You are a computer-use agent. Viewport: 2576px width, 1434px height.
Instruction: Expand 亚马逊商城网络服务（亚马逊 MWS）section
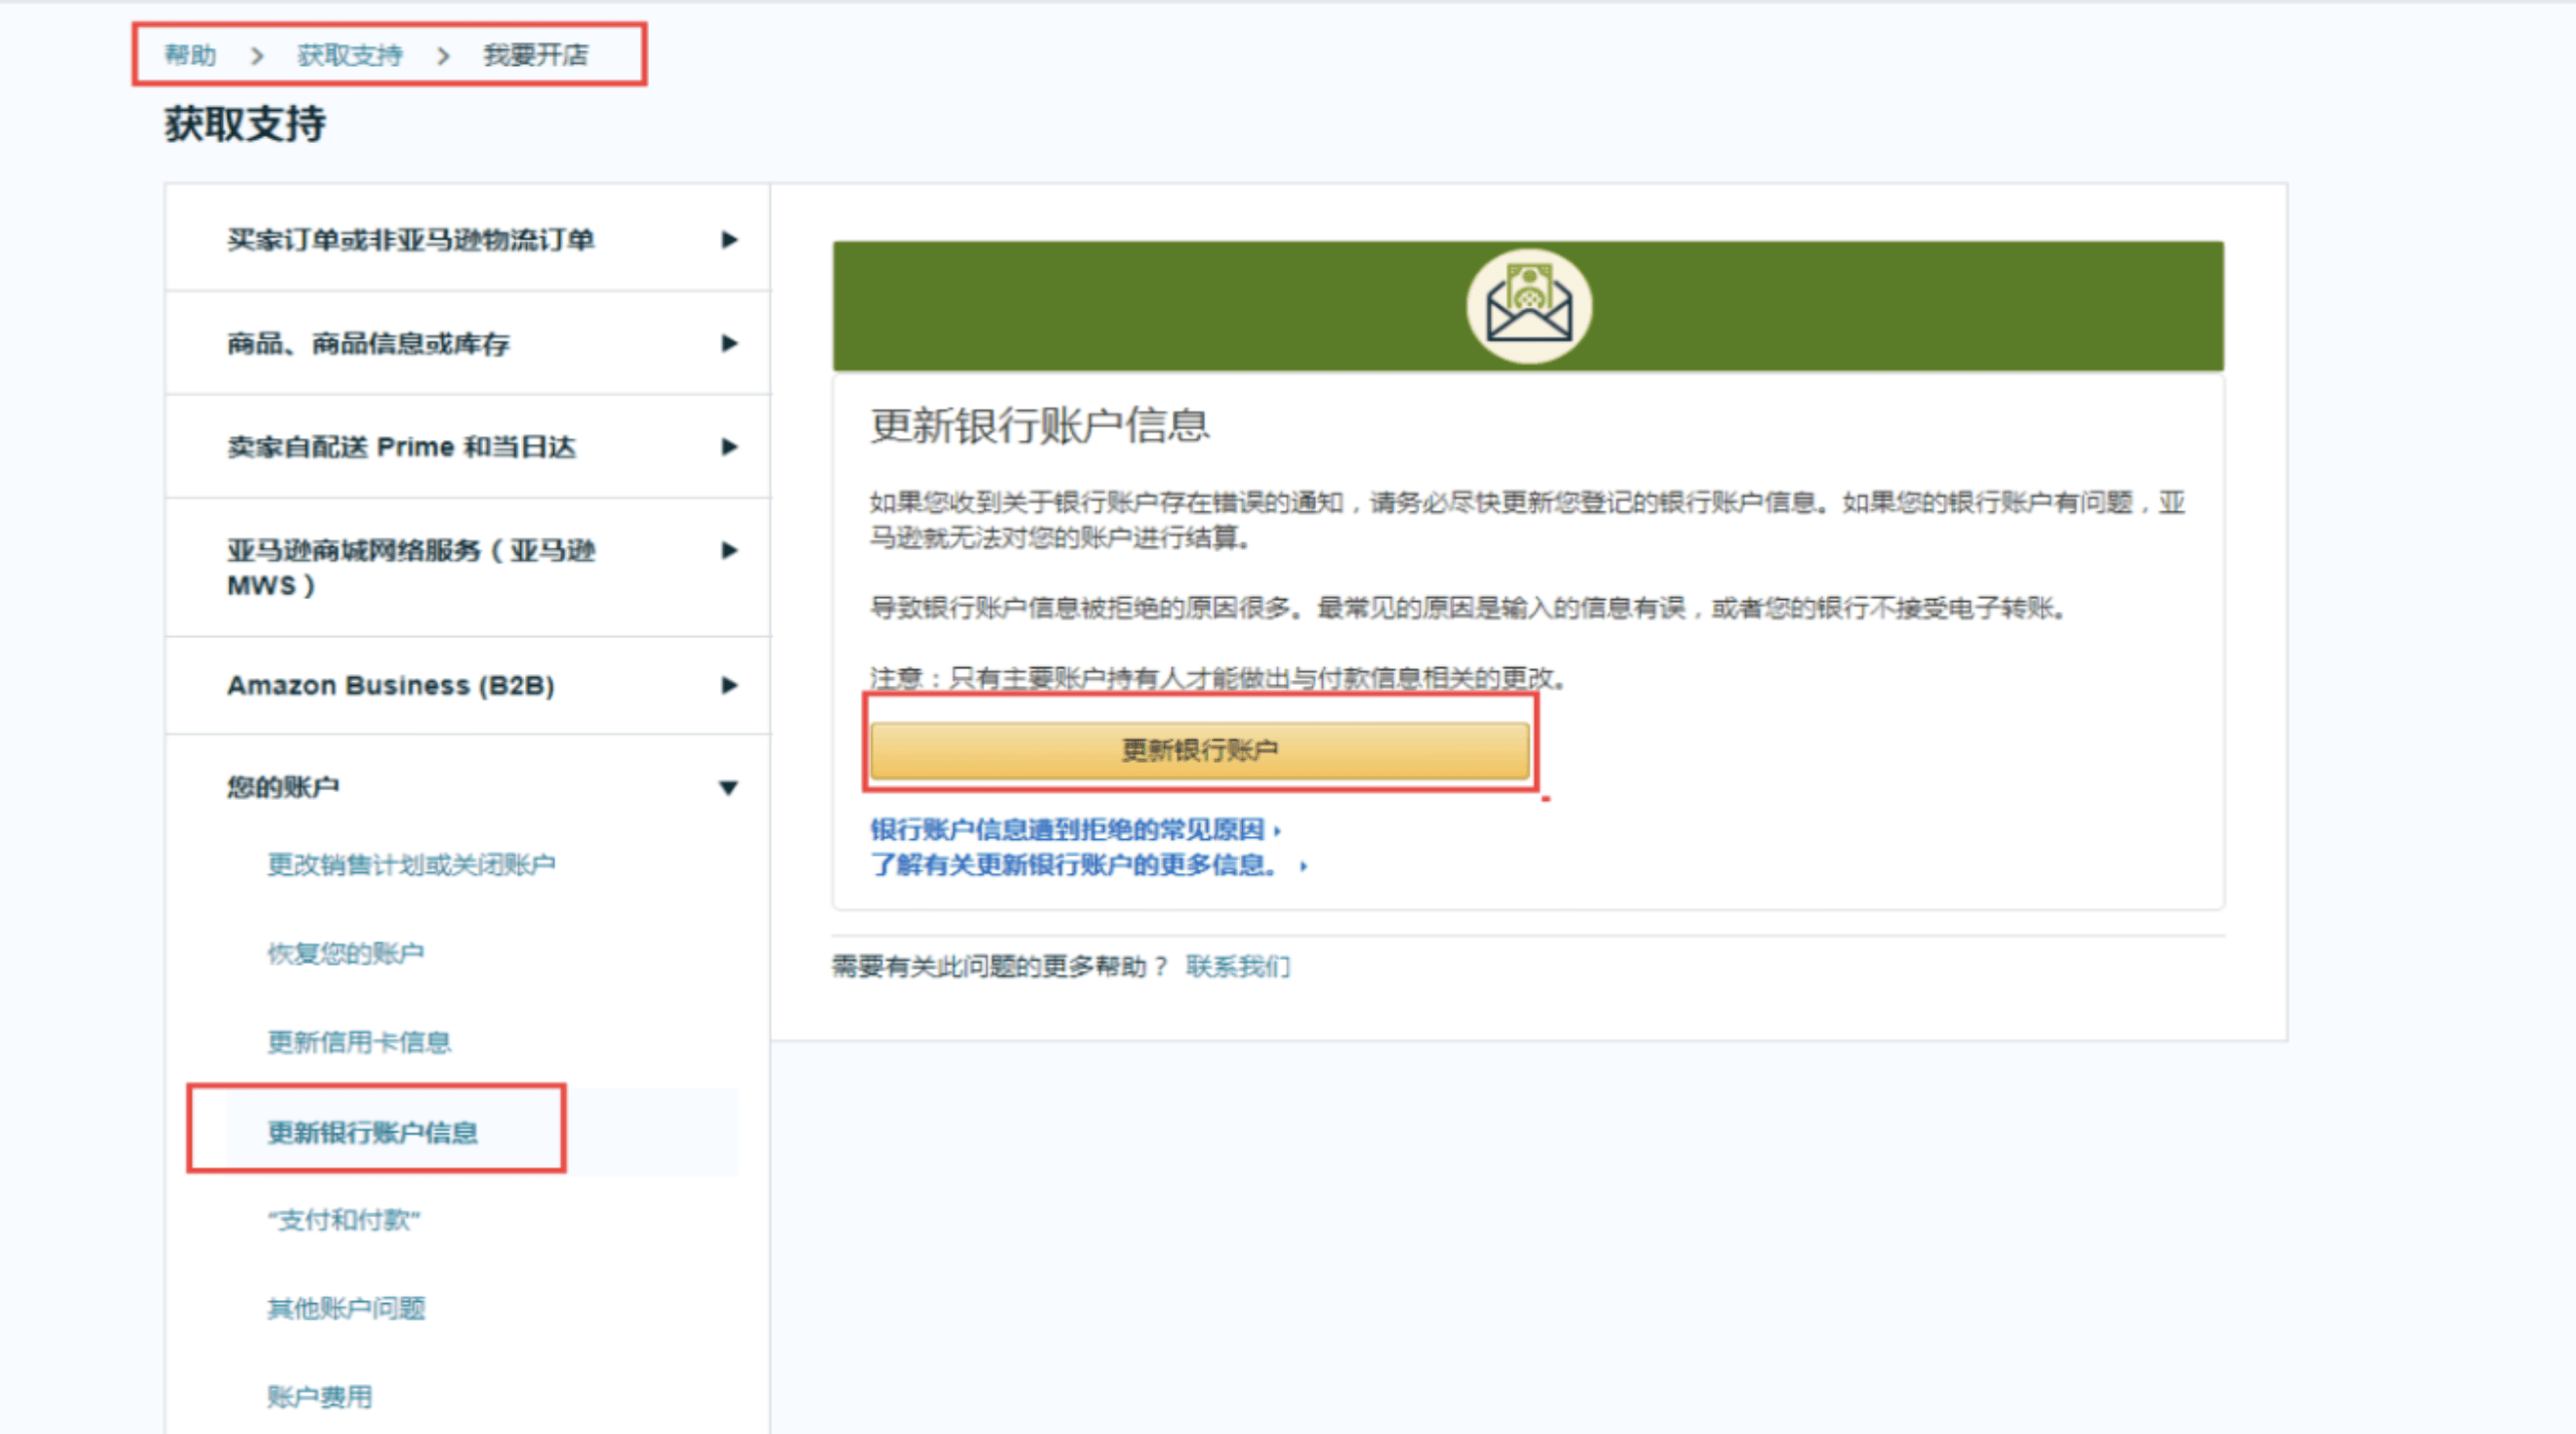click(x=729, y=551)
